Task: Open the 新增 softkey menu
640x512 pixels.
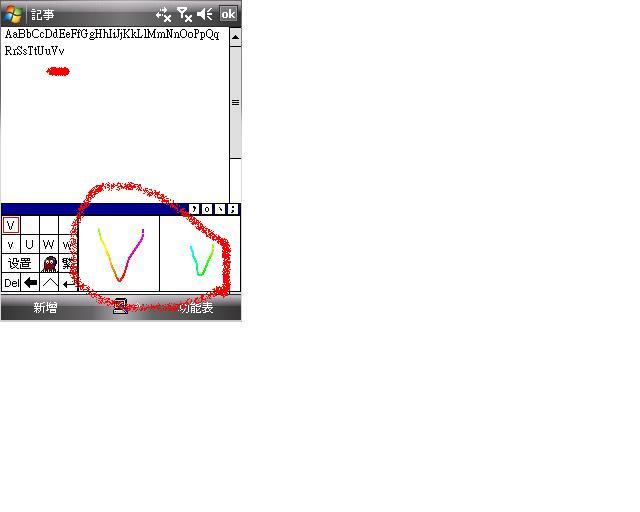Action: pos(45,308)
